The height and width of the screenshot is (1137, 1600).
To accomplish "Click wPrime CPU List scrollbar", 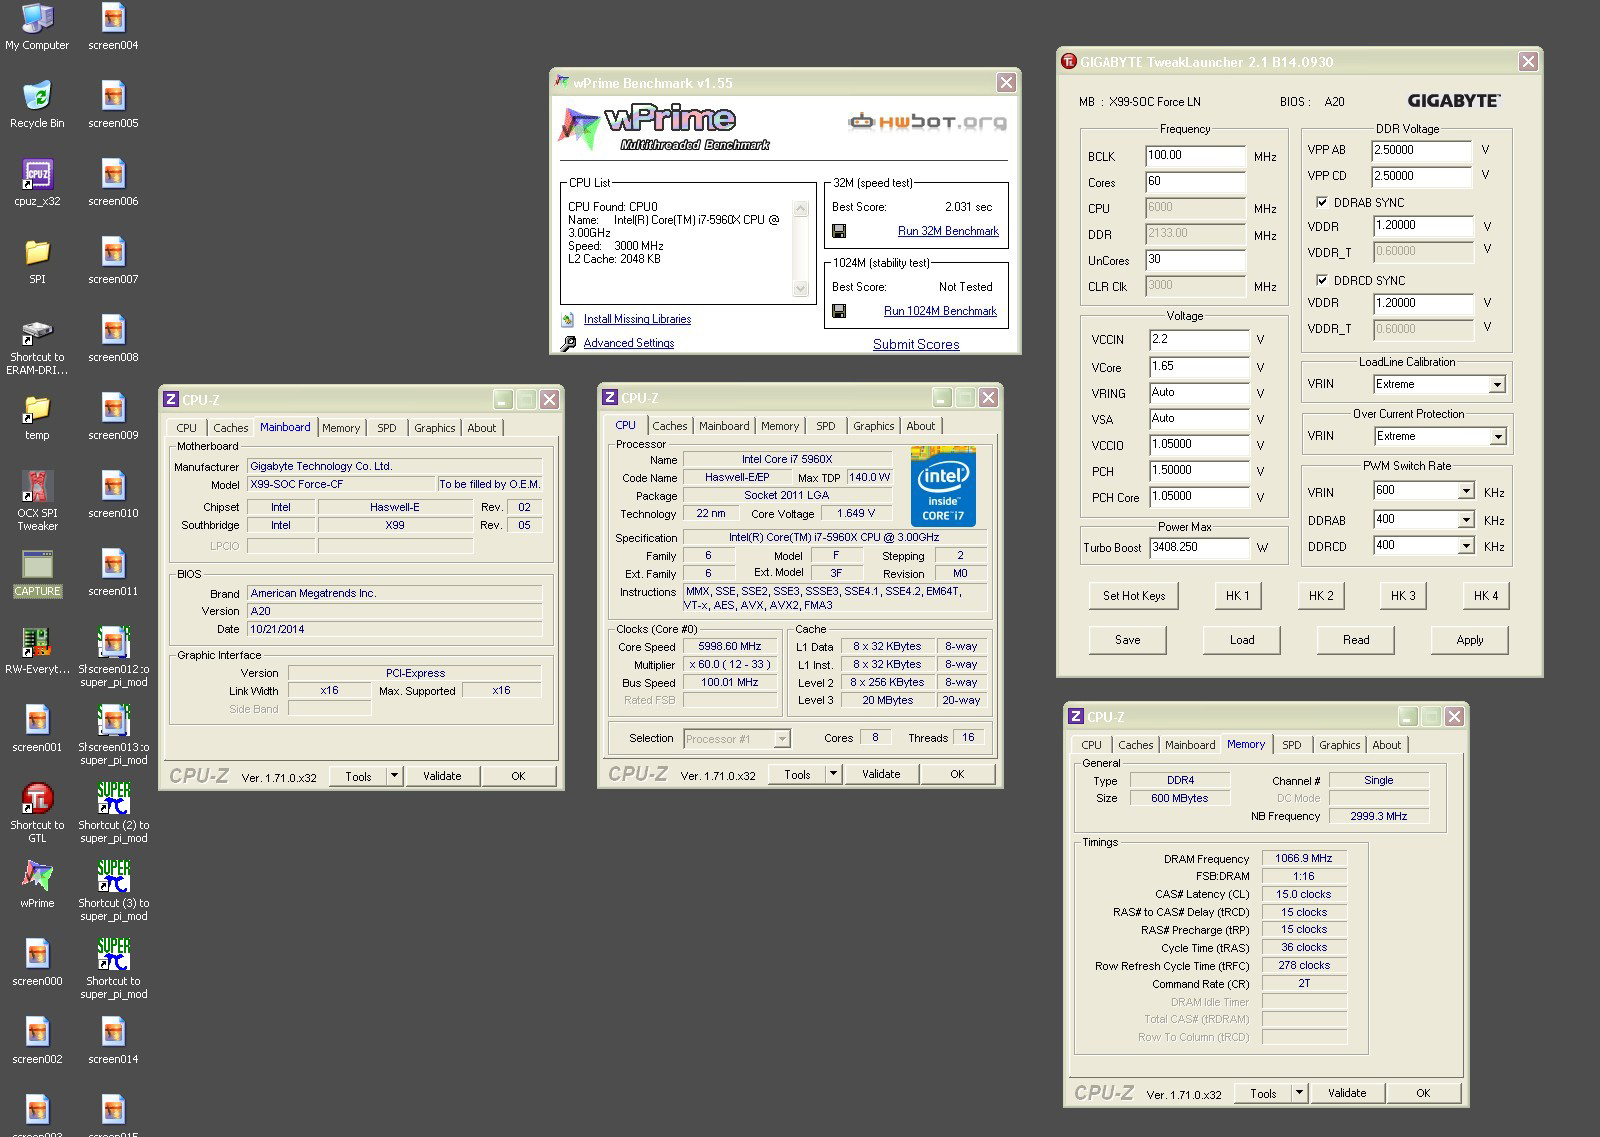I will coord(800,248).
